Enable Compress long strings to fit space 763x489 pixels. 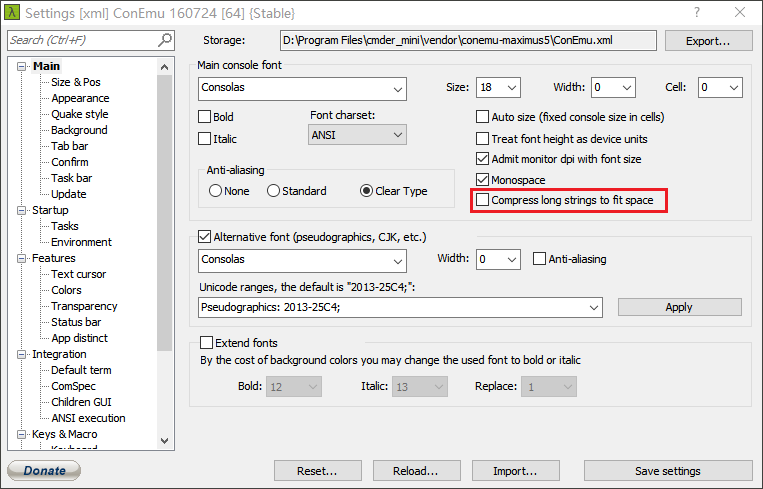pos(482,200)
